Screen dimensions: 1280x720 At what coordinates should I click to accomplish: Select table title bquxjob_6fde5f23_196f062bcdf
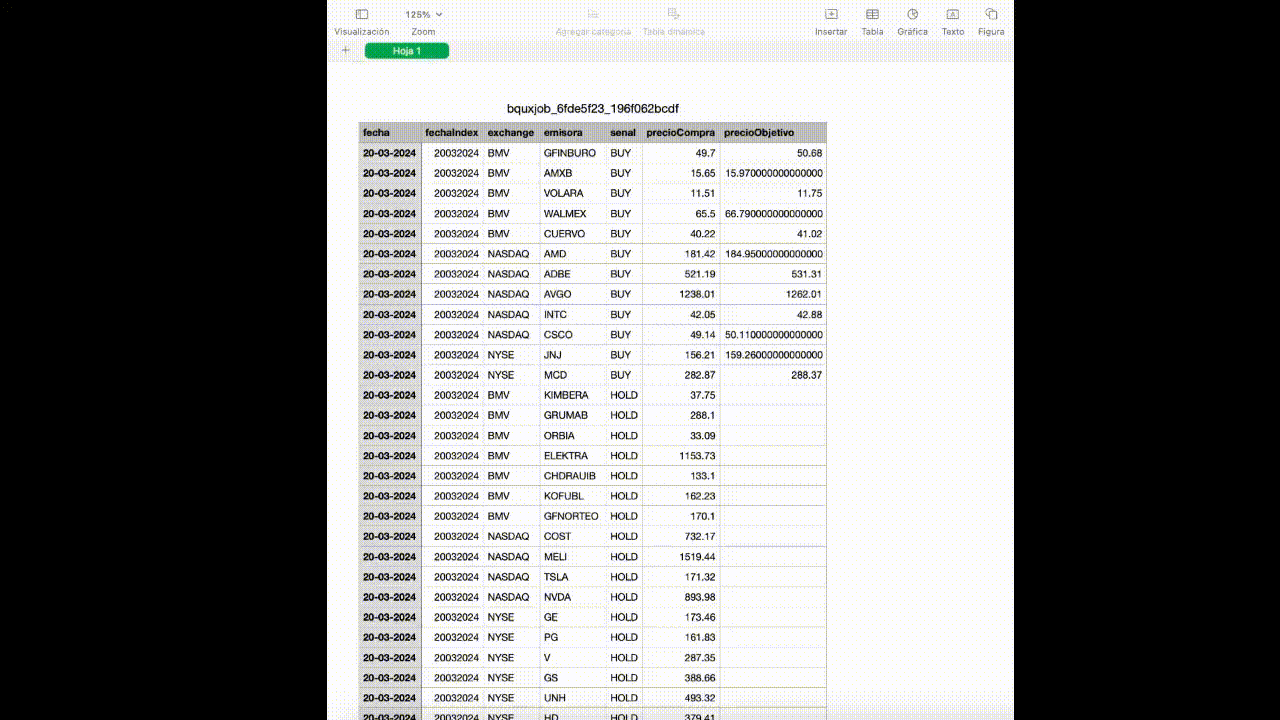point(593,108)
